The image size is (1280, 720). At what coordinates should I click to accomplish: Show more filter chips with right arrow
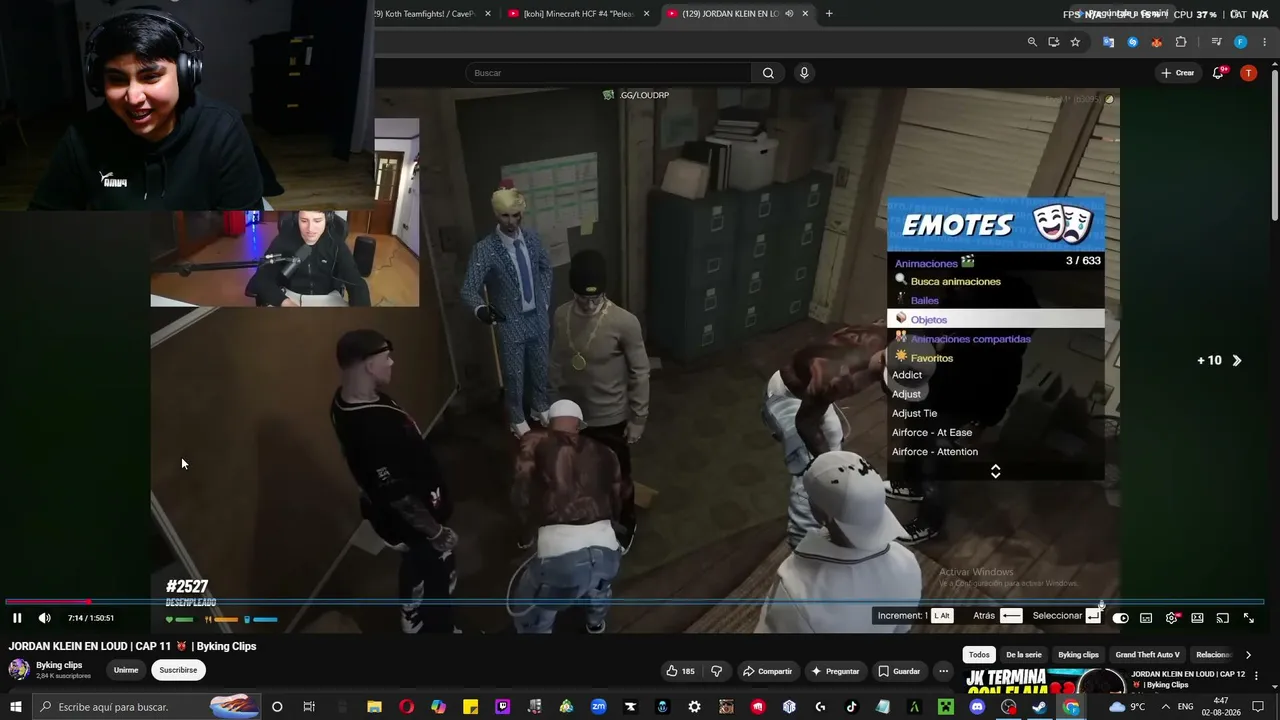coord(1248,655)
